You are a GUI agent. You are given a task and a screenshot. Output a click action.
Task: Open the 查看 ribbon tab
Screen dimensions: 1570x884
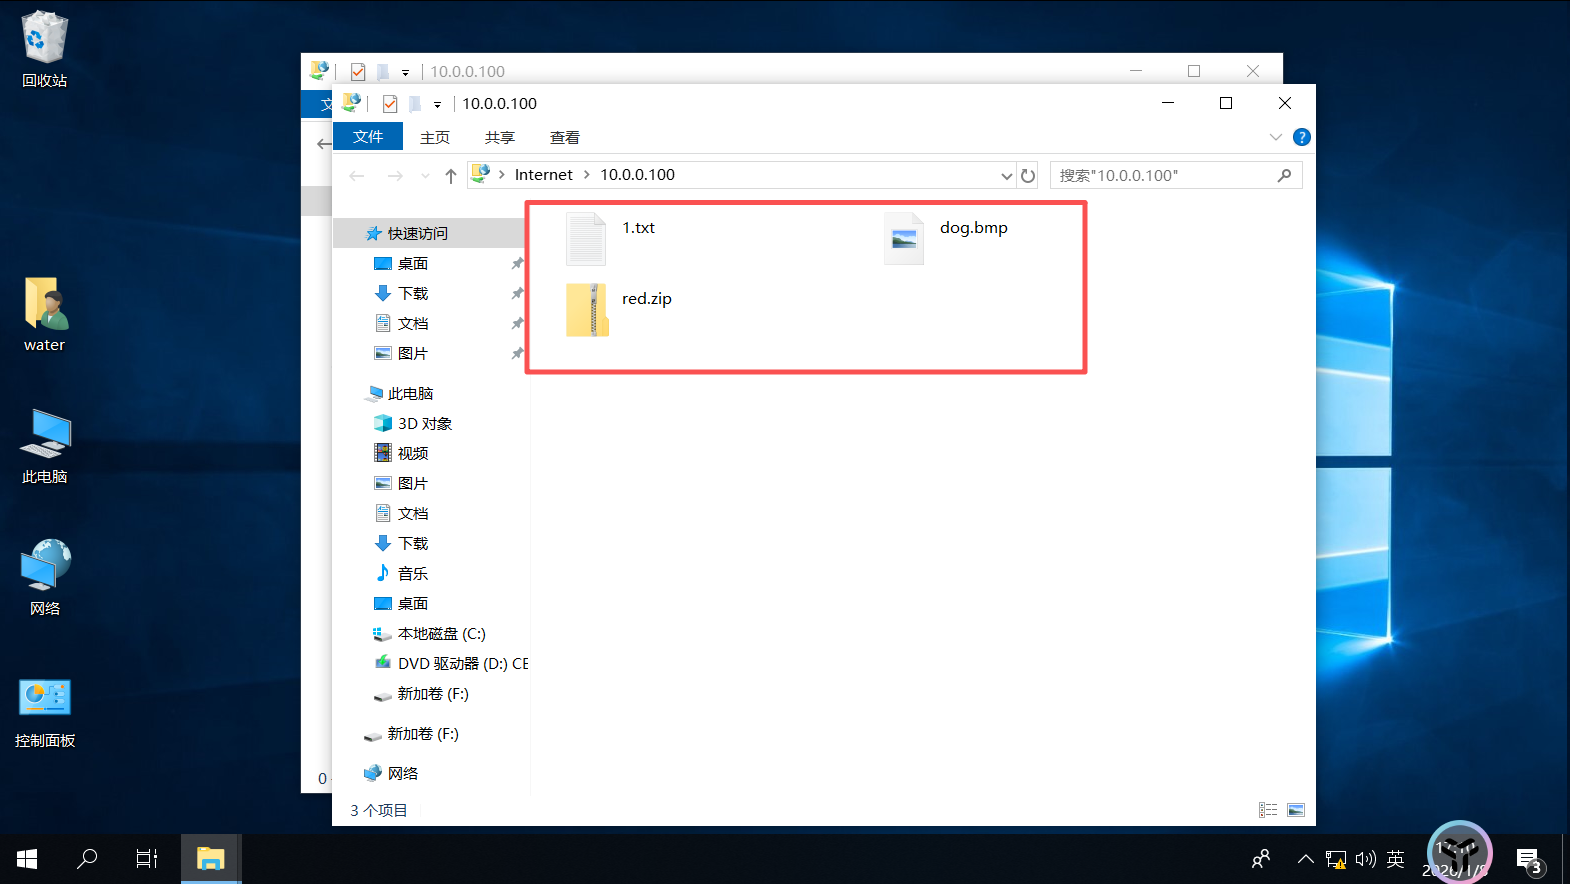(x=565, y=137)
